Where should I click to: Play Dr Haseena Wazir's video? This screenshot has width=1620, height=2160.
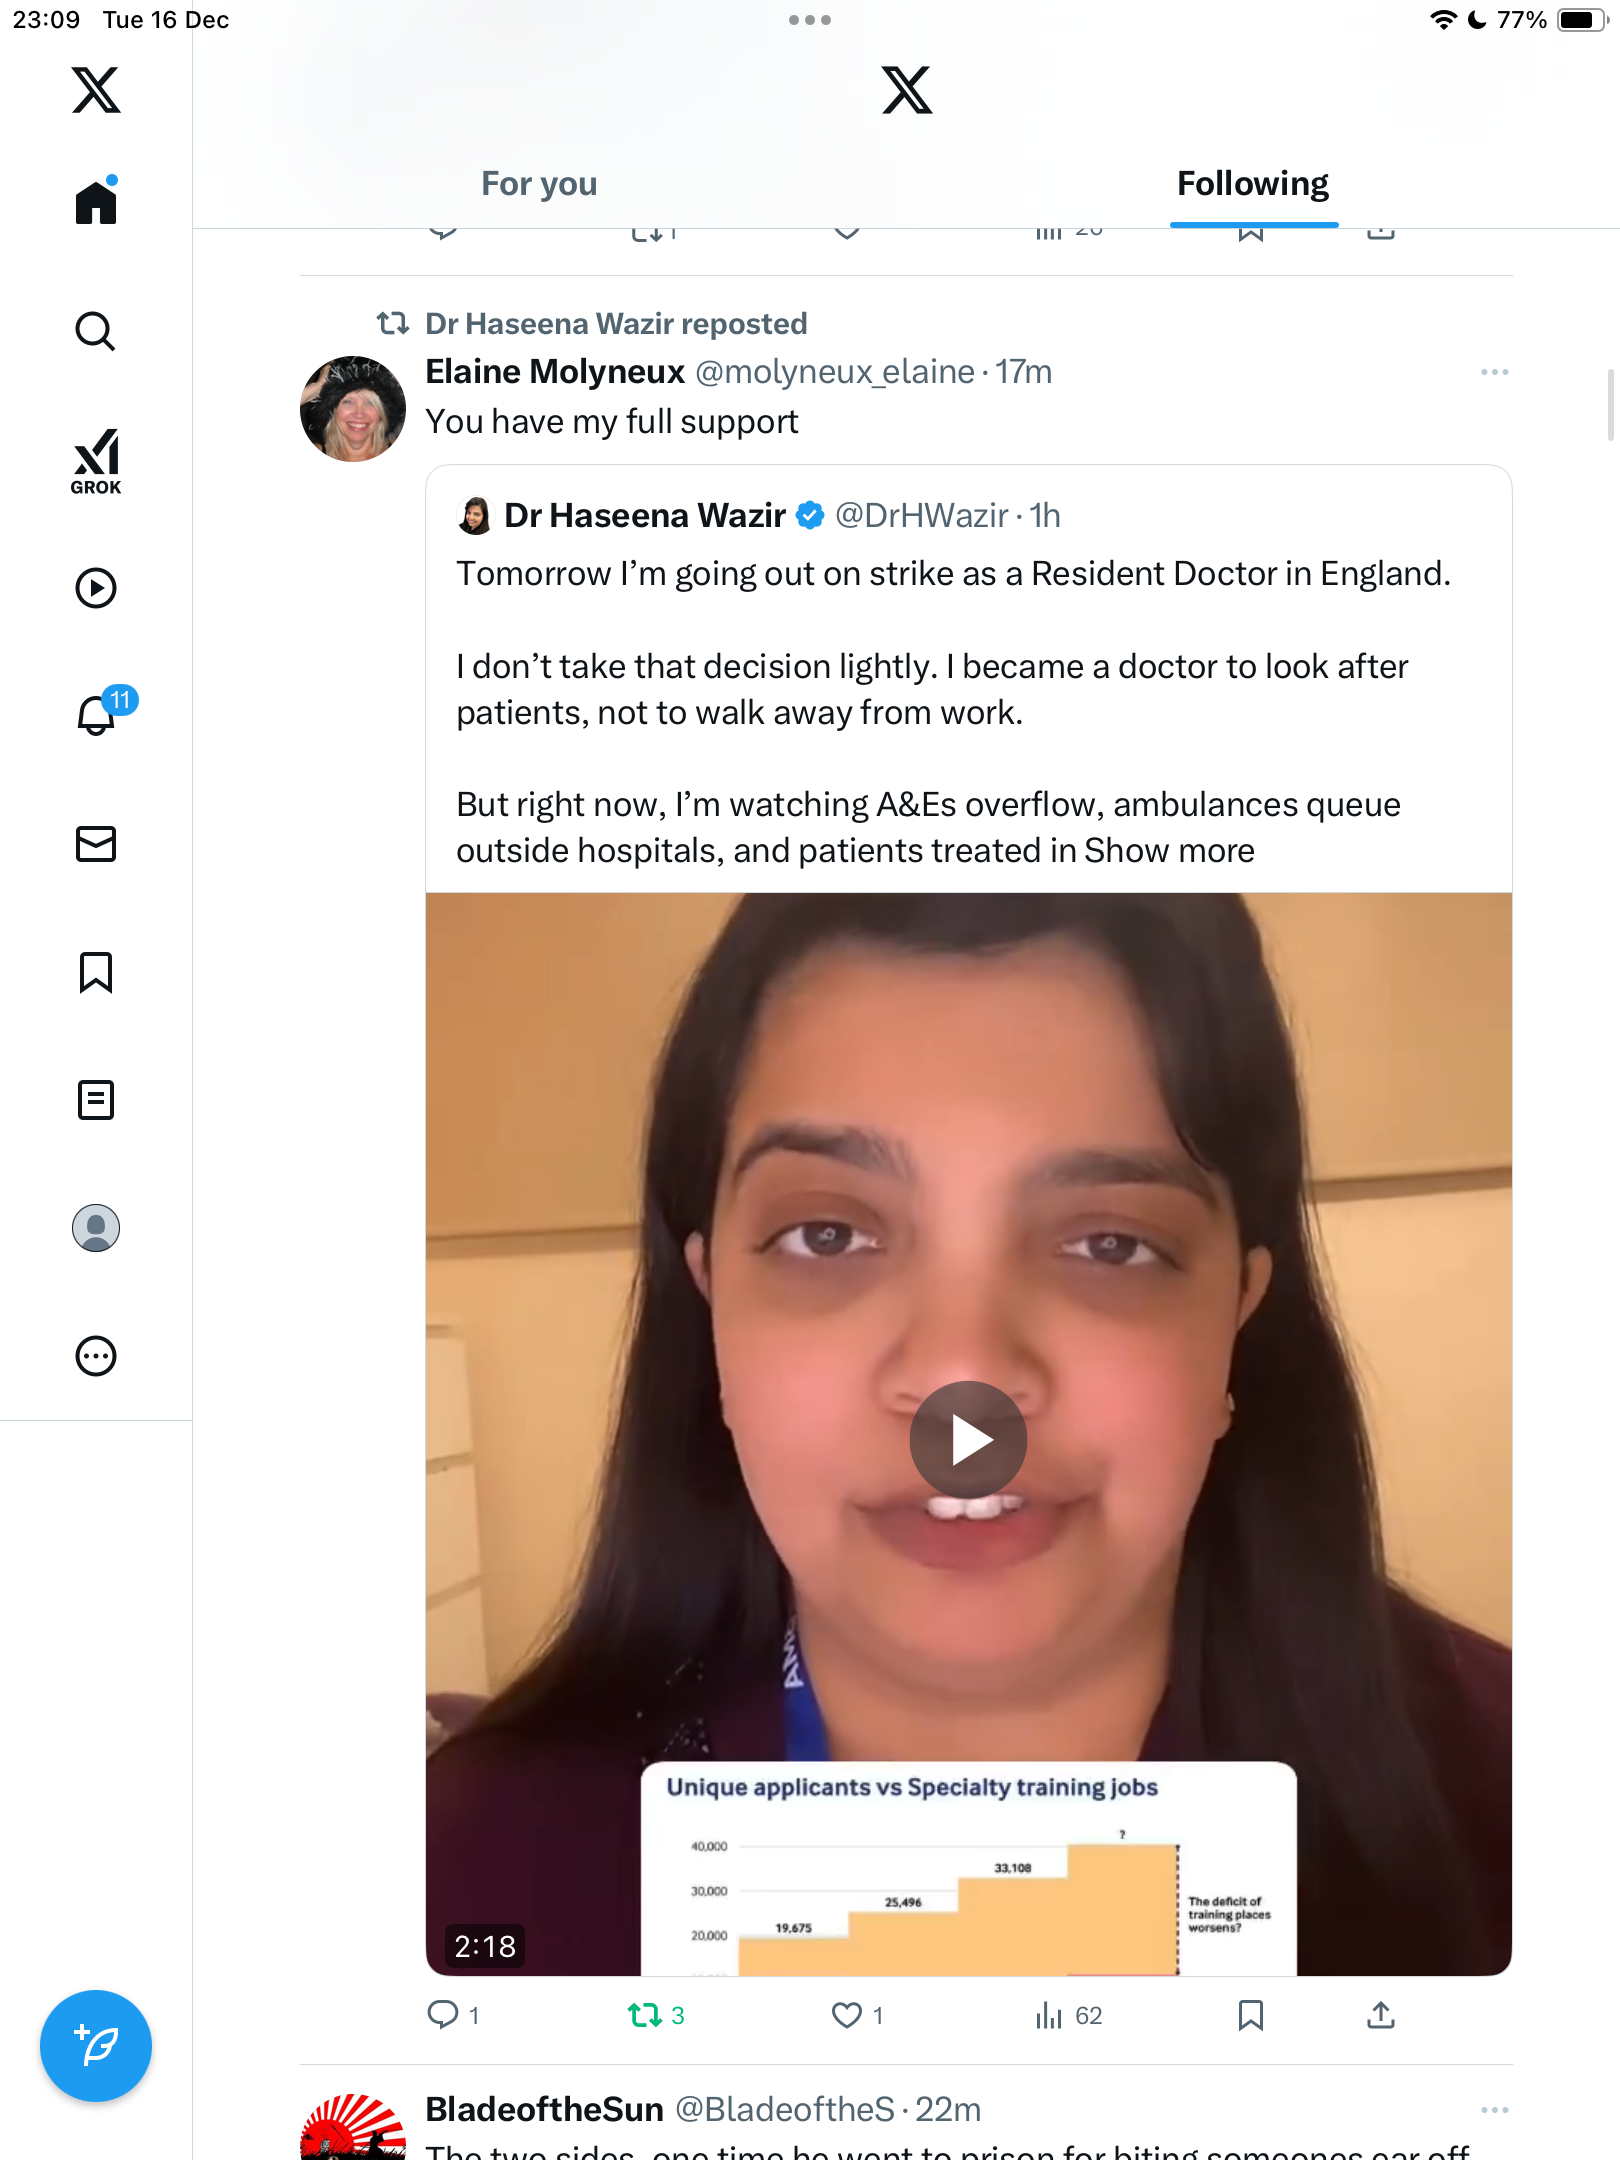(968, 1439)
